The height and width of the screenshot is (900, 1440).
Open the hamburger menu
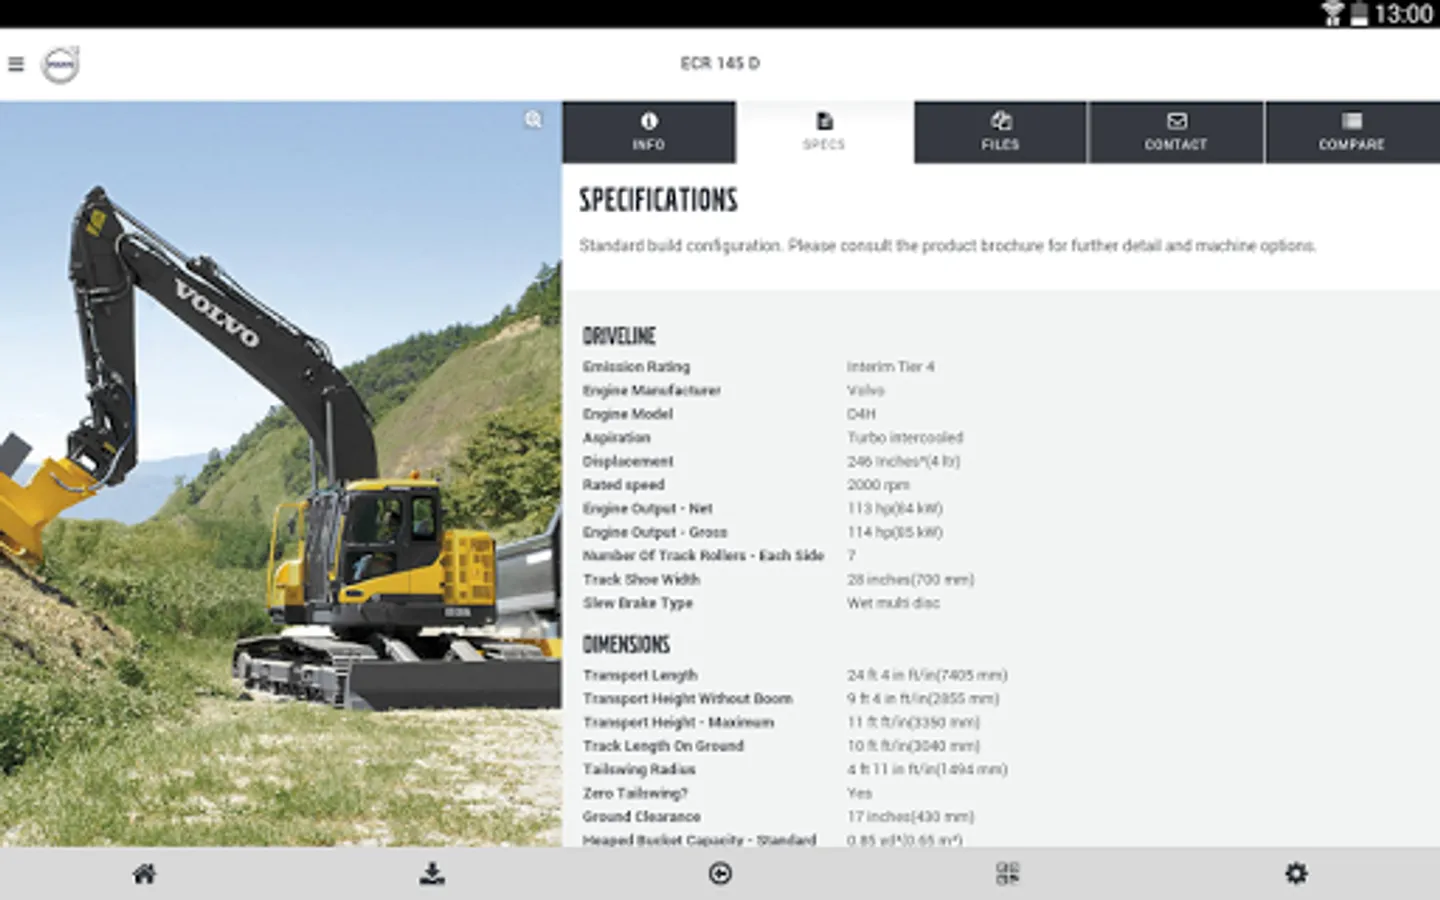(15, 64)
